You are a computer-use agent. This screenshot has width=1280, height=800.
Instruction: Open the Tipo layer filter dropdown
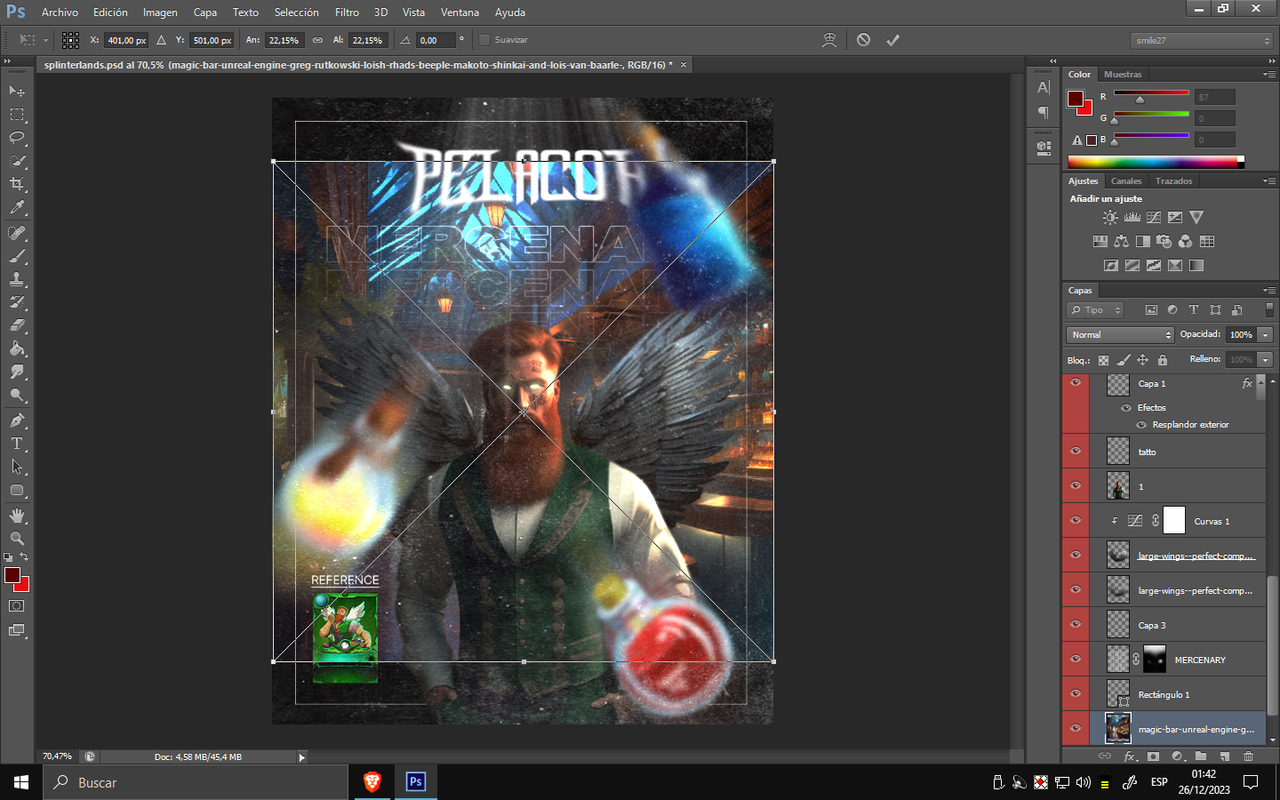(1095, 310)
